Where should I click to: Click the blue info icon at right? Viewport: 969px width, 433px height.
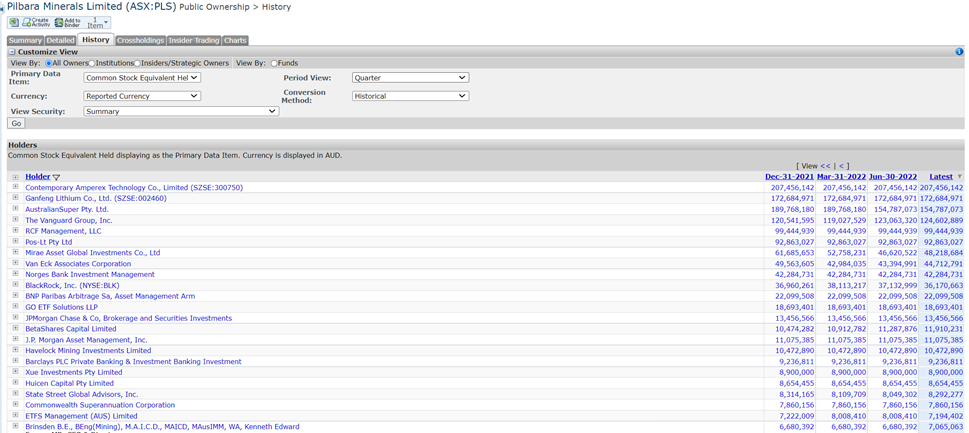[x=959, y=52]
